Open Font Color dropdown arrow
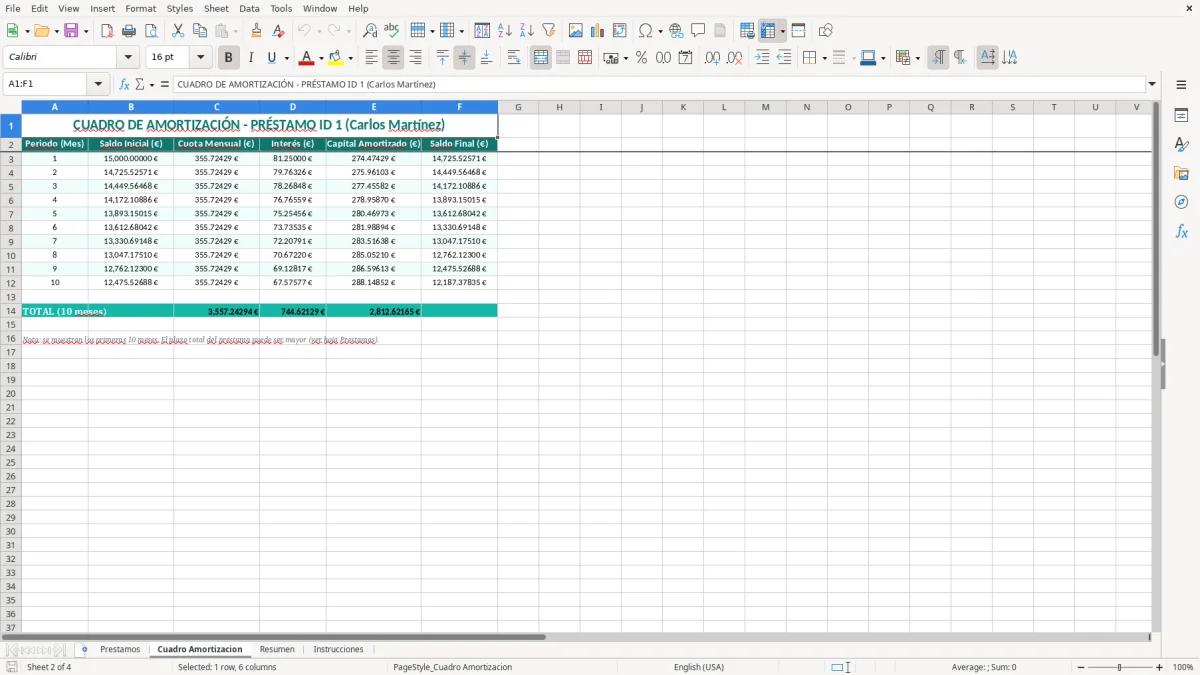Screen dimensions: 1200x675 [321, 58]
